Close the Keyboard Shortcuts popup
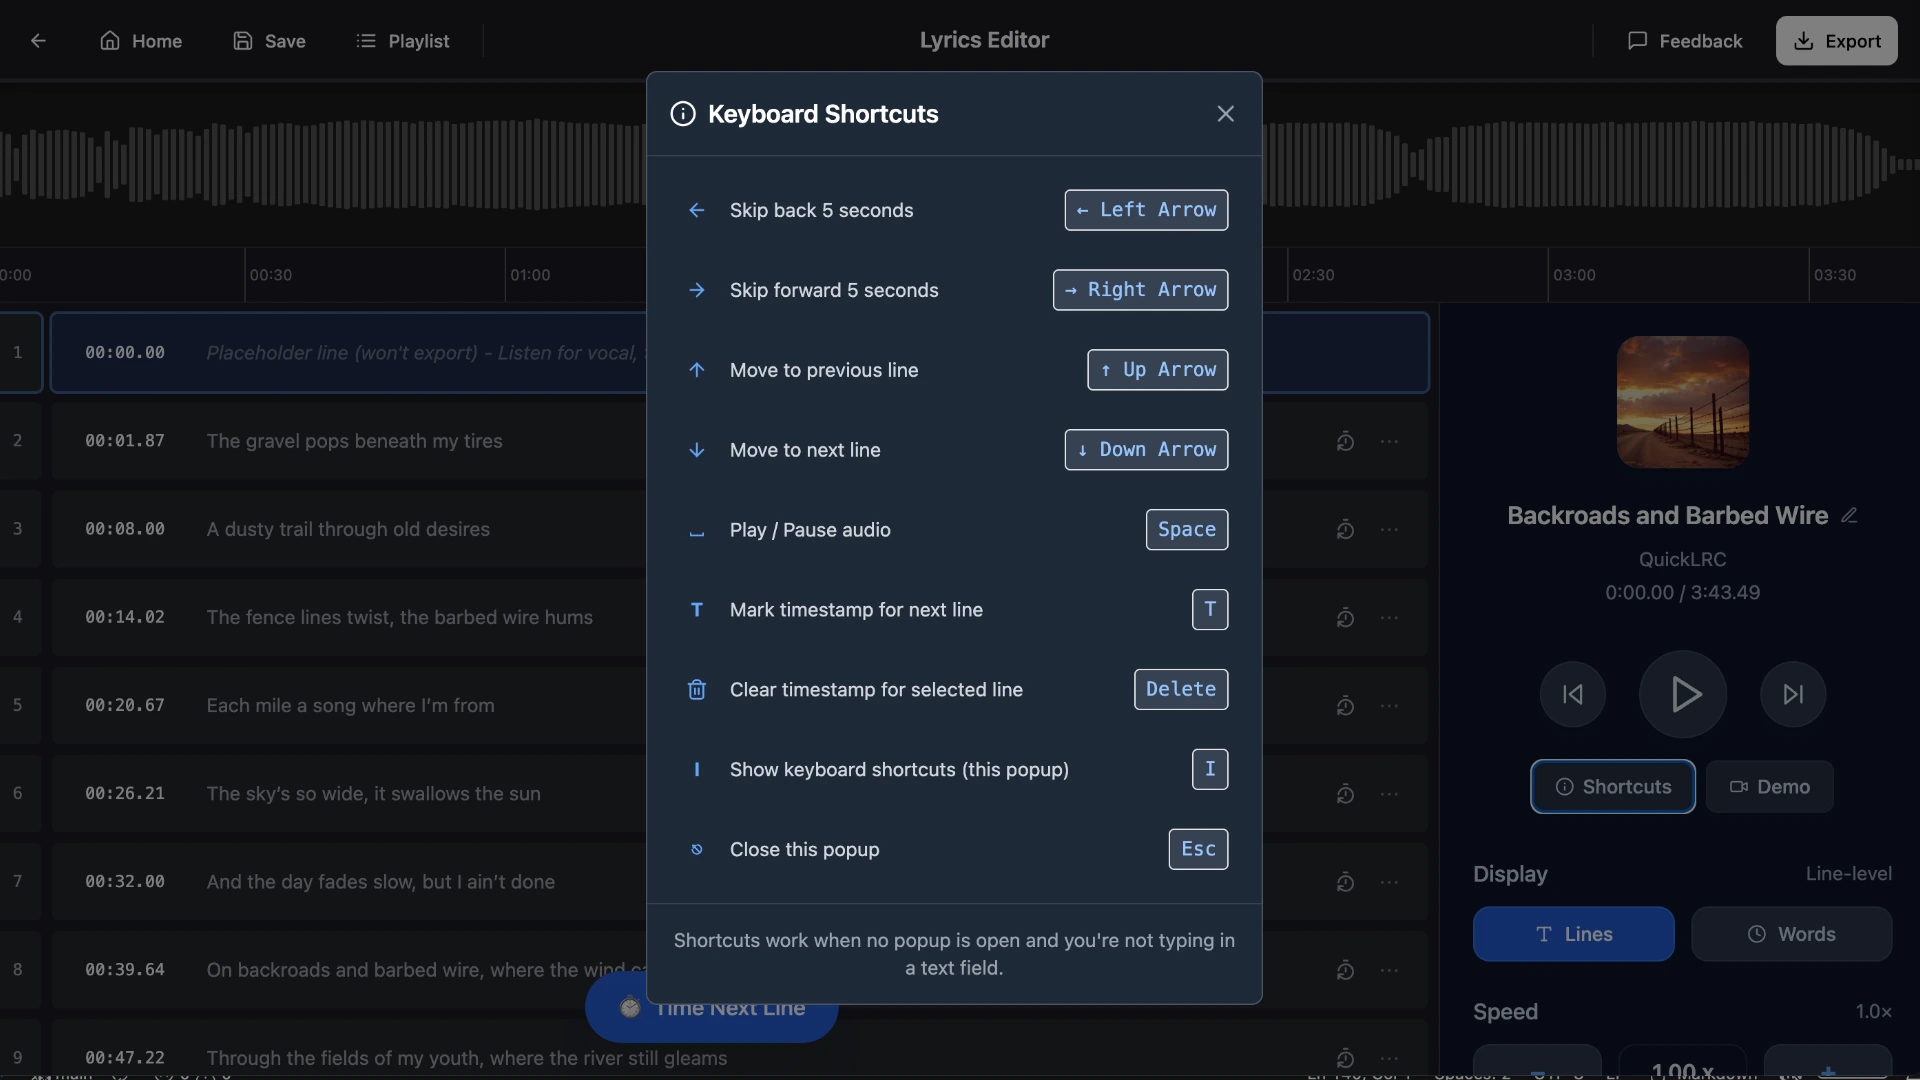The height and width of the screenshot is (1080, 1920). 1225,113
